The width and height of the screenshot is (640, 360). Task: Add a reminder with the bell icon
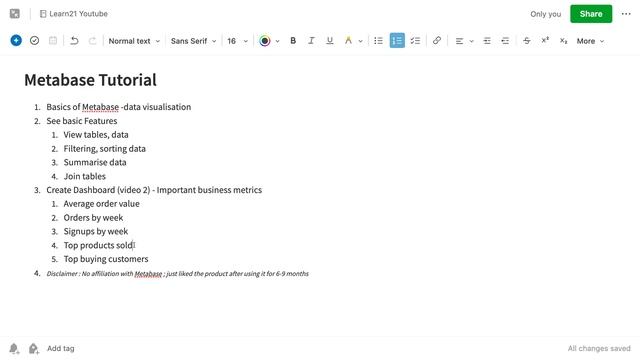point(14,349)
